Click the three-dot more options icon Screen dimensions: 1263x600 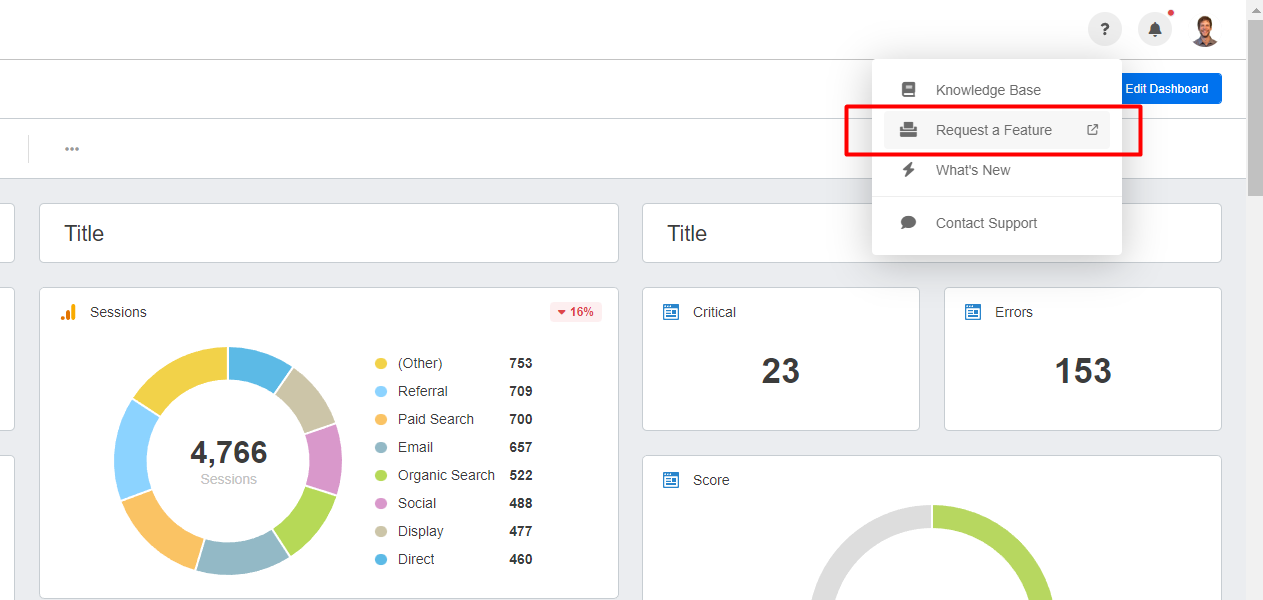pyautogui.click(x=72, y=149)
